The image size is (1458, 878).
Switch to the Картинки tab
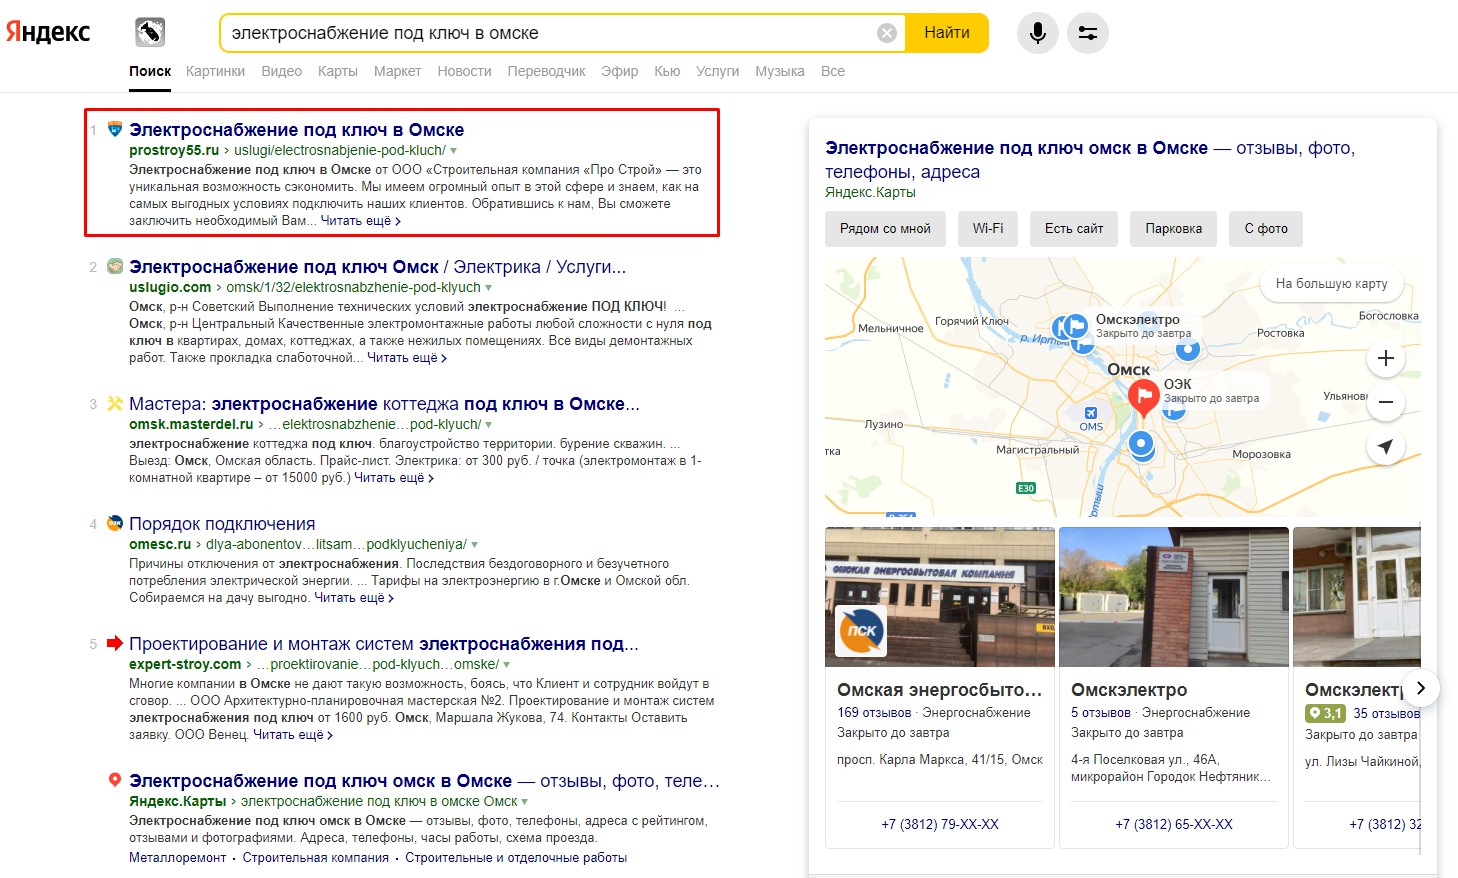[215, 71]
